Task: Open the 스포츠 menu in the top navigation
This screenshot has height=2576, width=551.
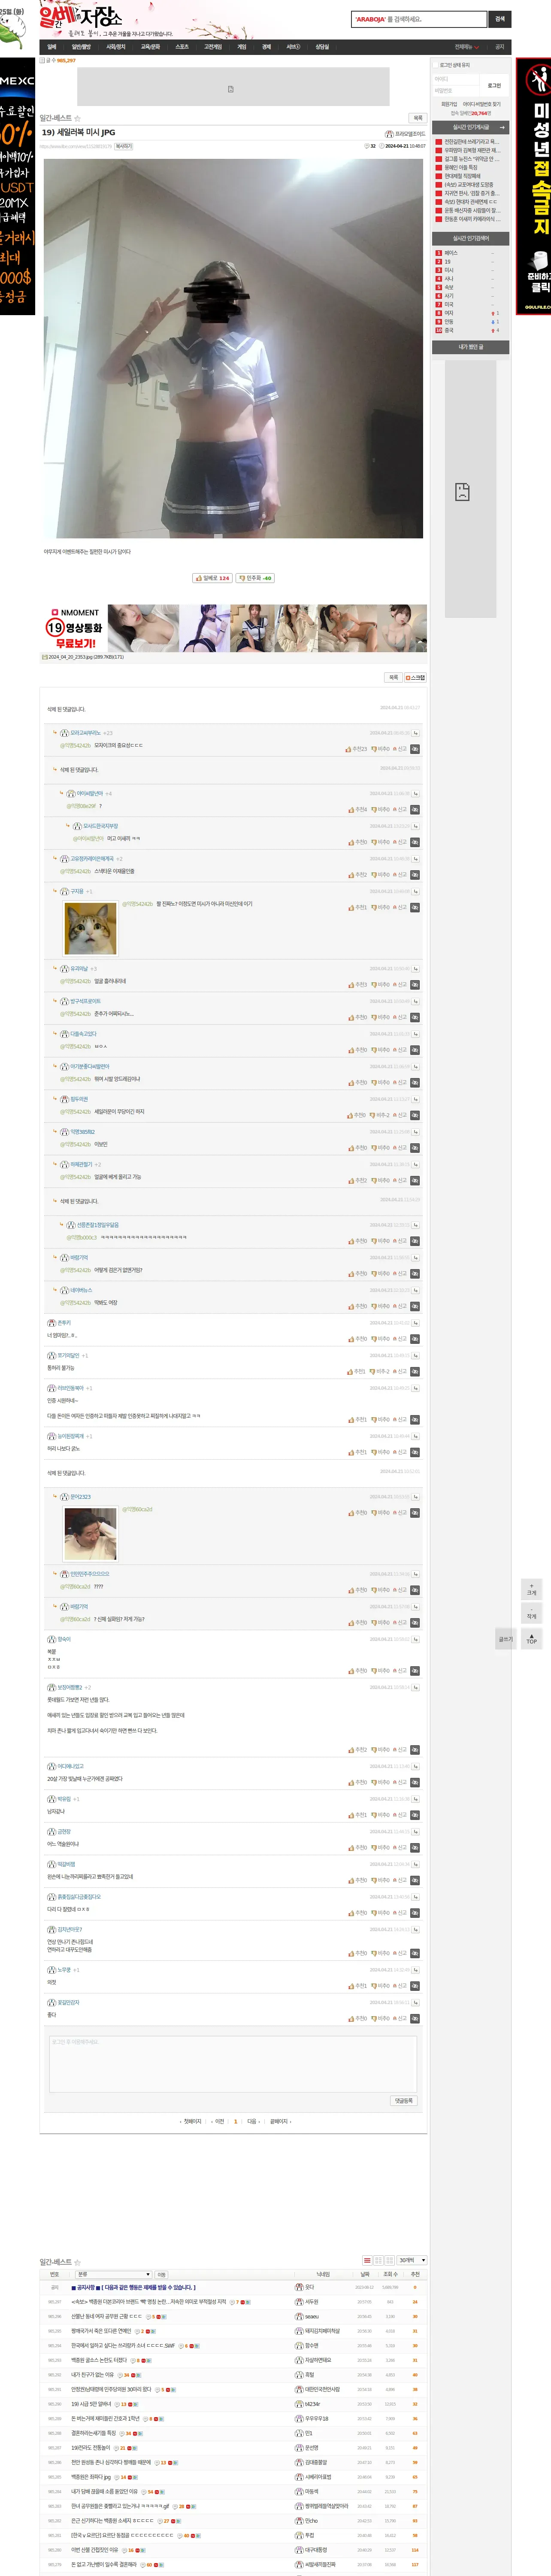Action: point(182,47)
